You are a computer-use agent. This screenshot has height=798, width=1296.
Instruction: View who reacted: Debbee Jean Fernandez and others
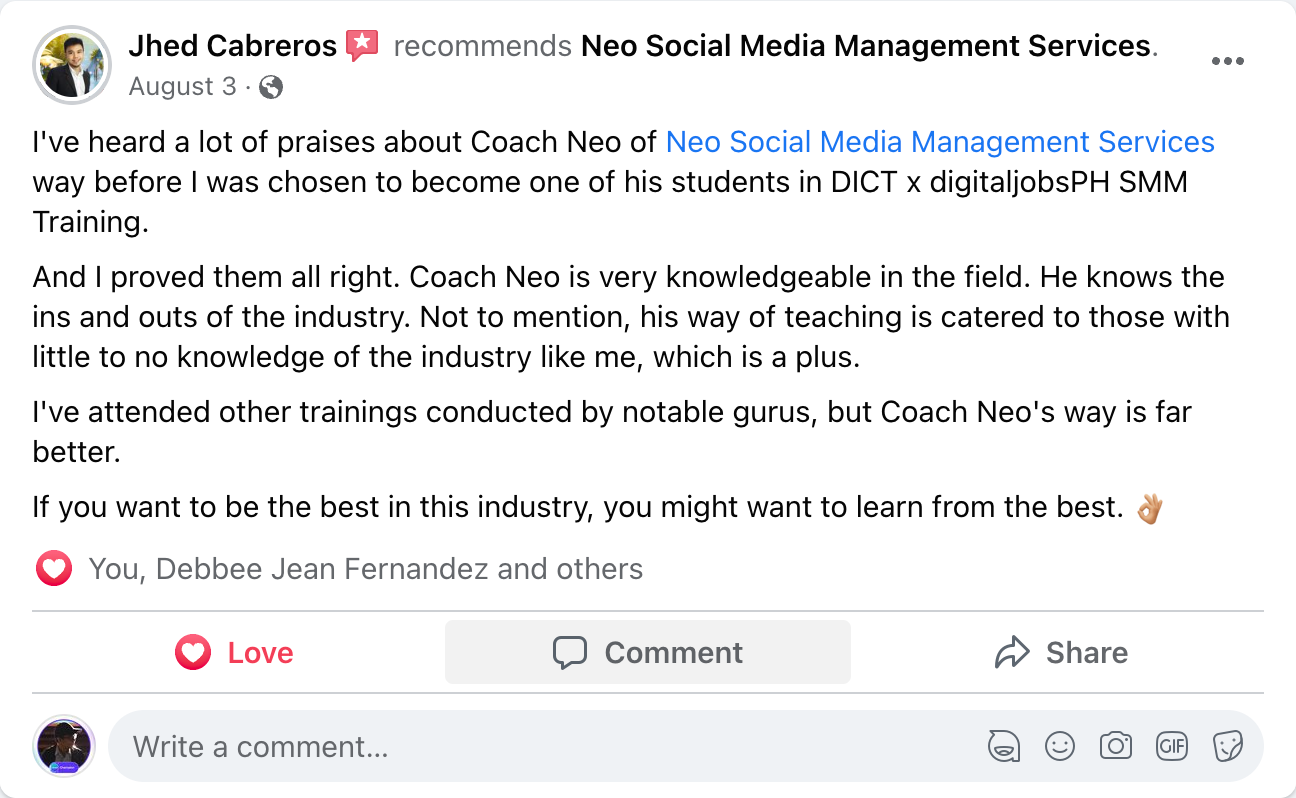(365, 569)
